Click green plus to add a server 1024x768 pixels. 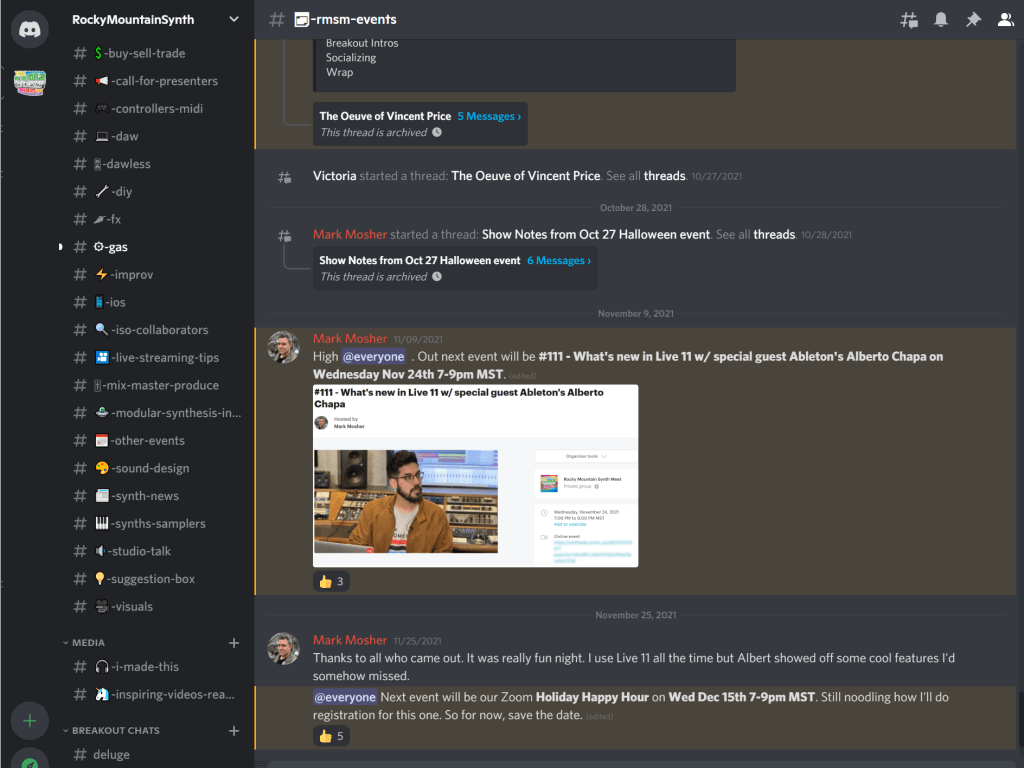(30, 720)
